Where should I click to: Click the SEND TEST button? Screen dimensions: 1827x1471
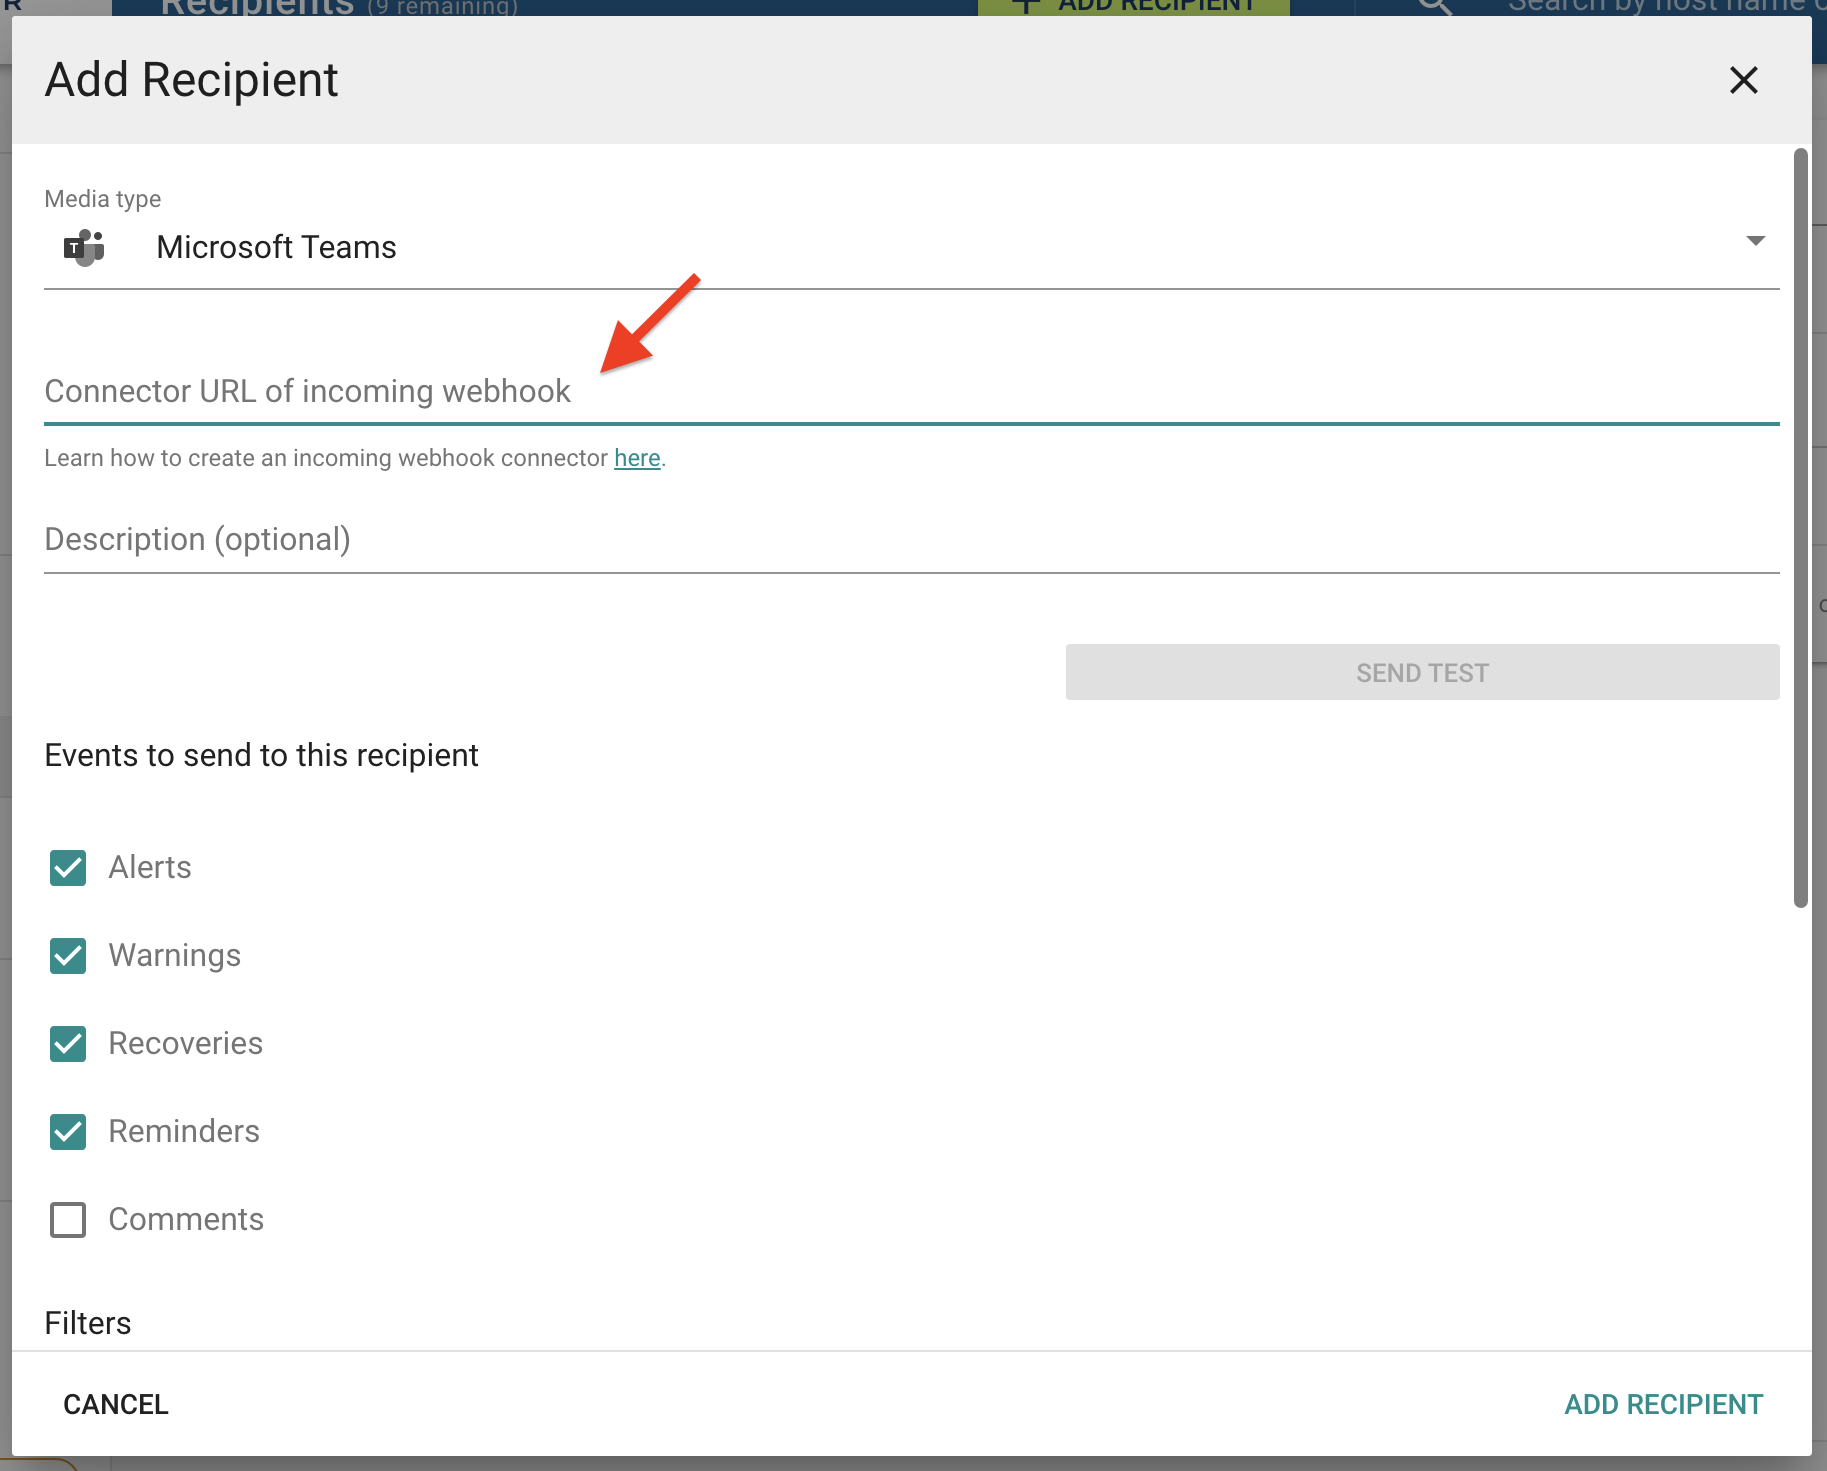(x=1422, y=672)
